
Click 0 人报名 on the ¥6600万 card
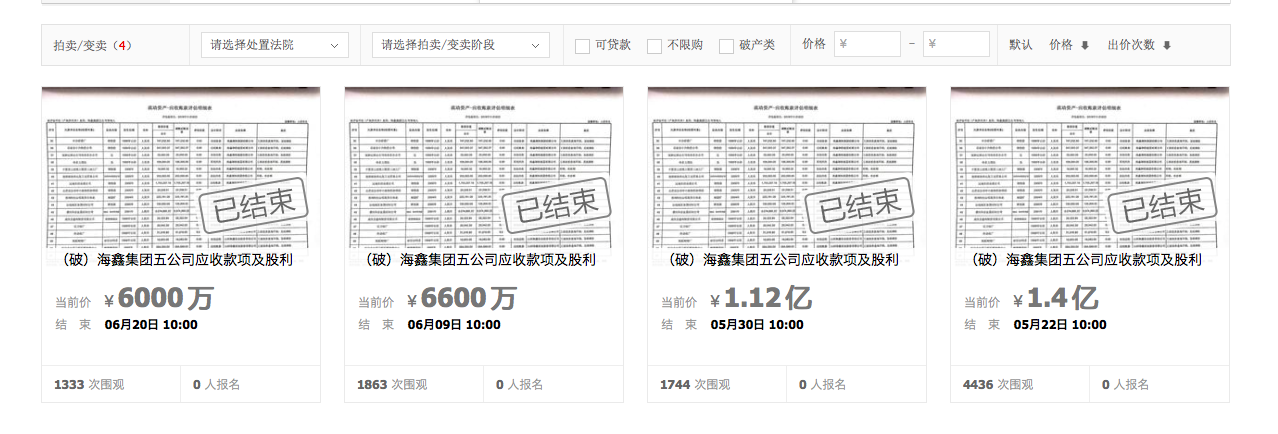(x=520, y=384)
